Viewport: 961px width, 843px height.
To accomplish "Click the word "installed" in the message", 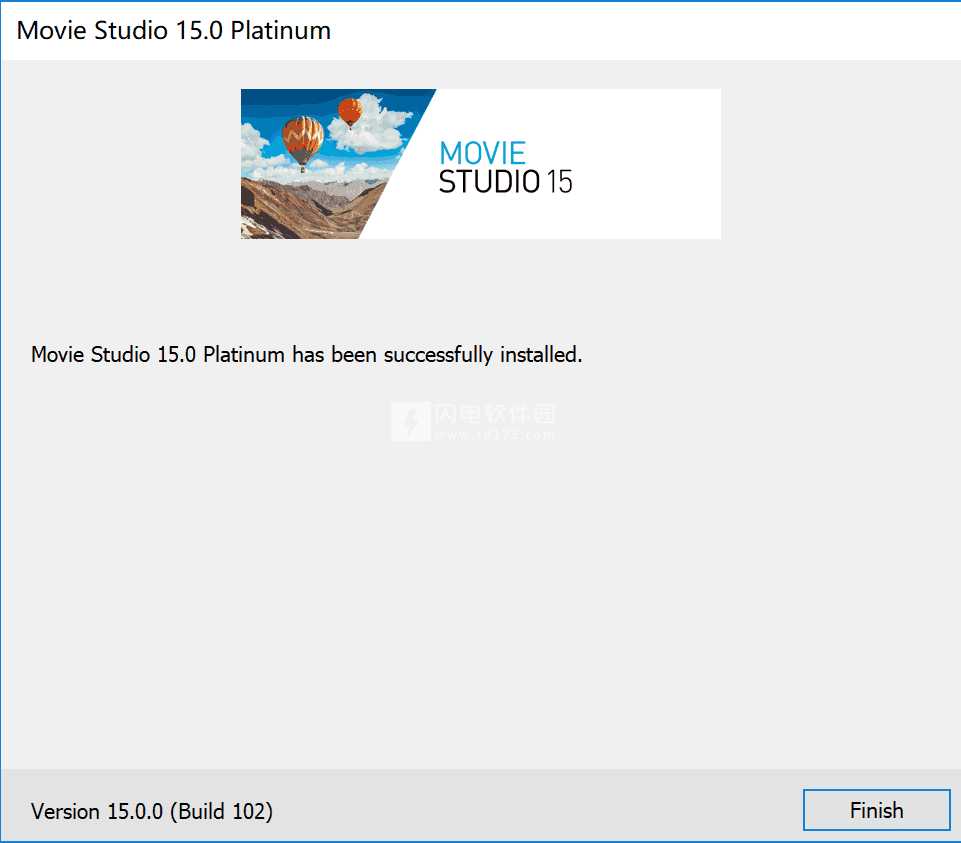I will [541, 354].
